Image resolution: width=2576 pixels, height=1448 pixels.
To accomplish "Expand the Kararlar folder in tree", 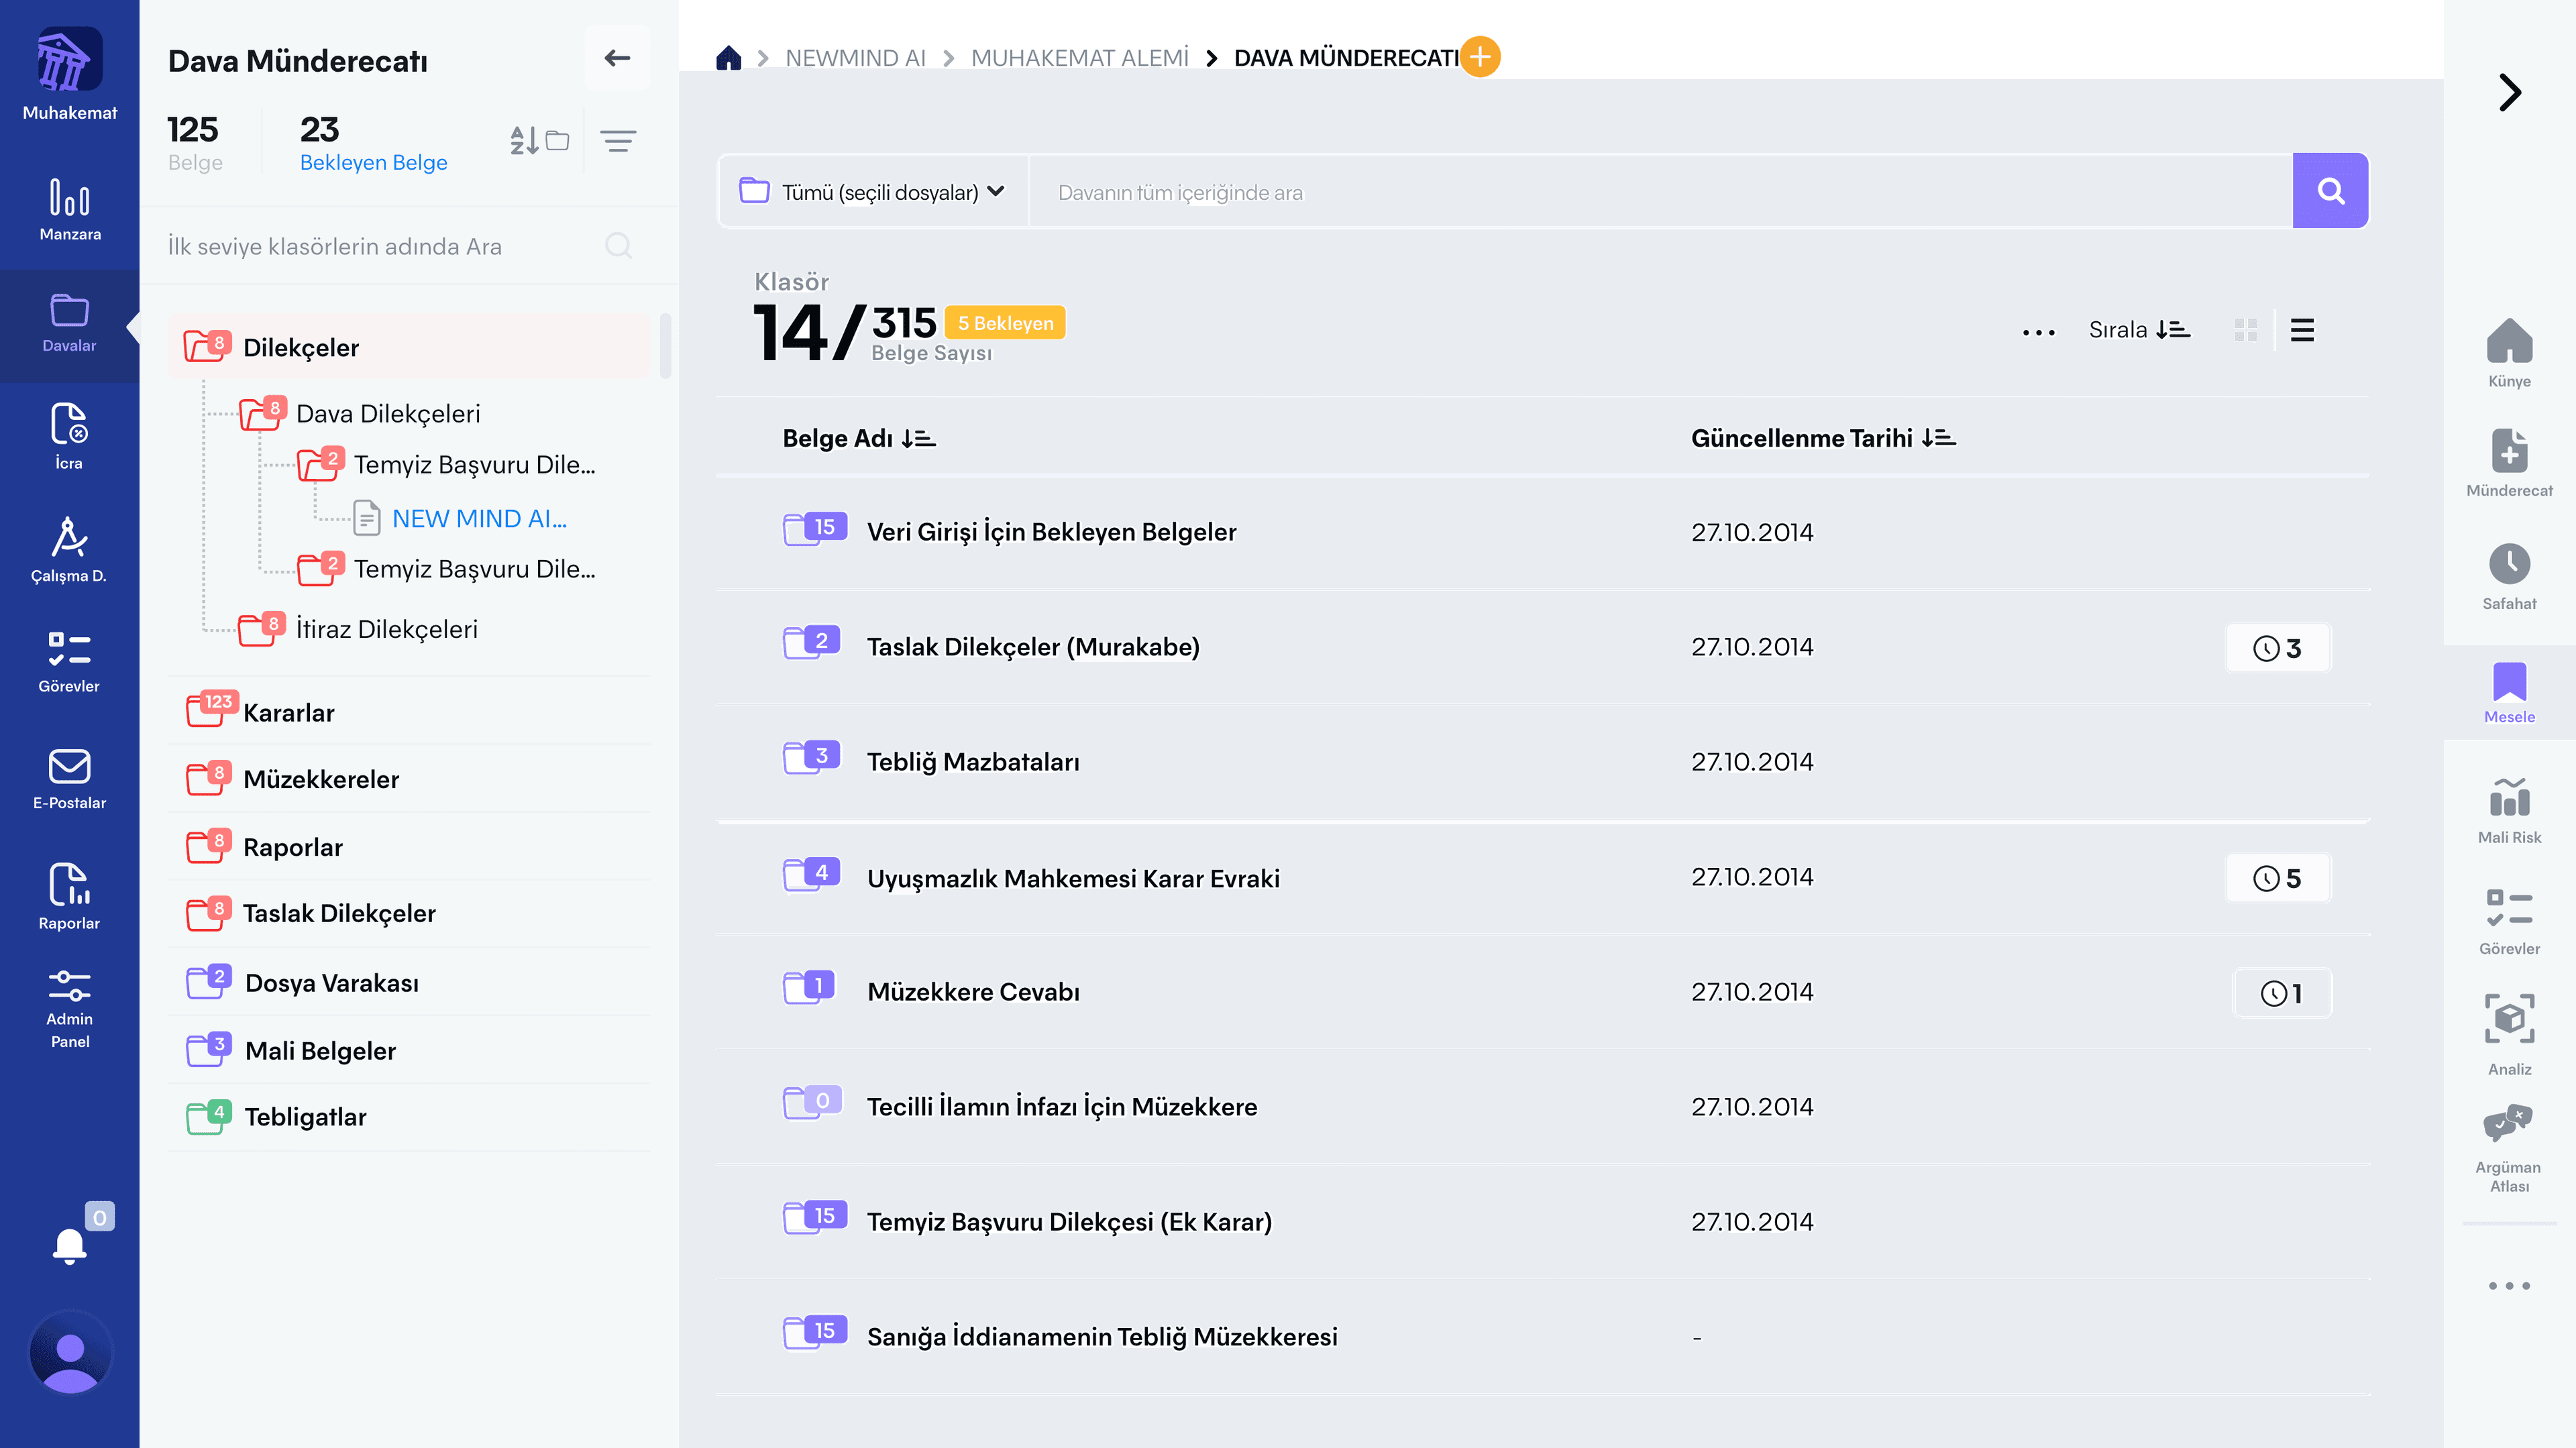I will 289,712.
